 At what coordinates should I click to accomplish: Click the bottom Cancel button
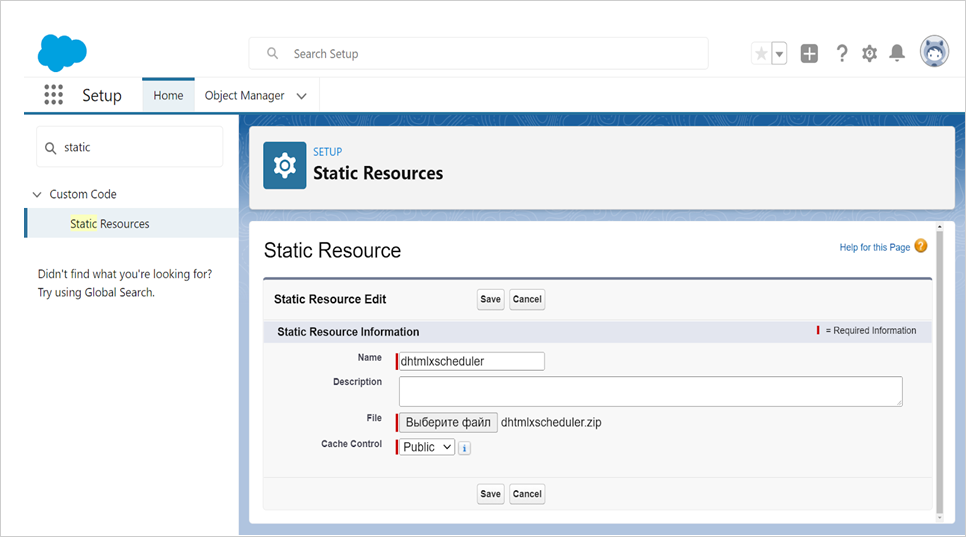coord(527,494)
